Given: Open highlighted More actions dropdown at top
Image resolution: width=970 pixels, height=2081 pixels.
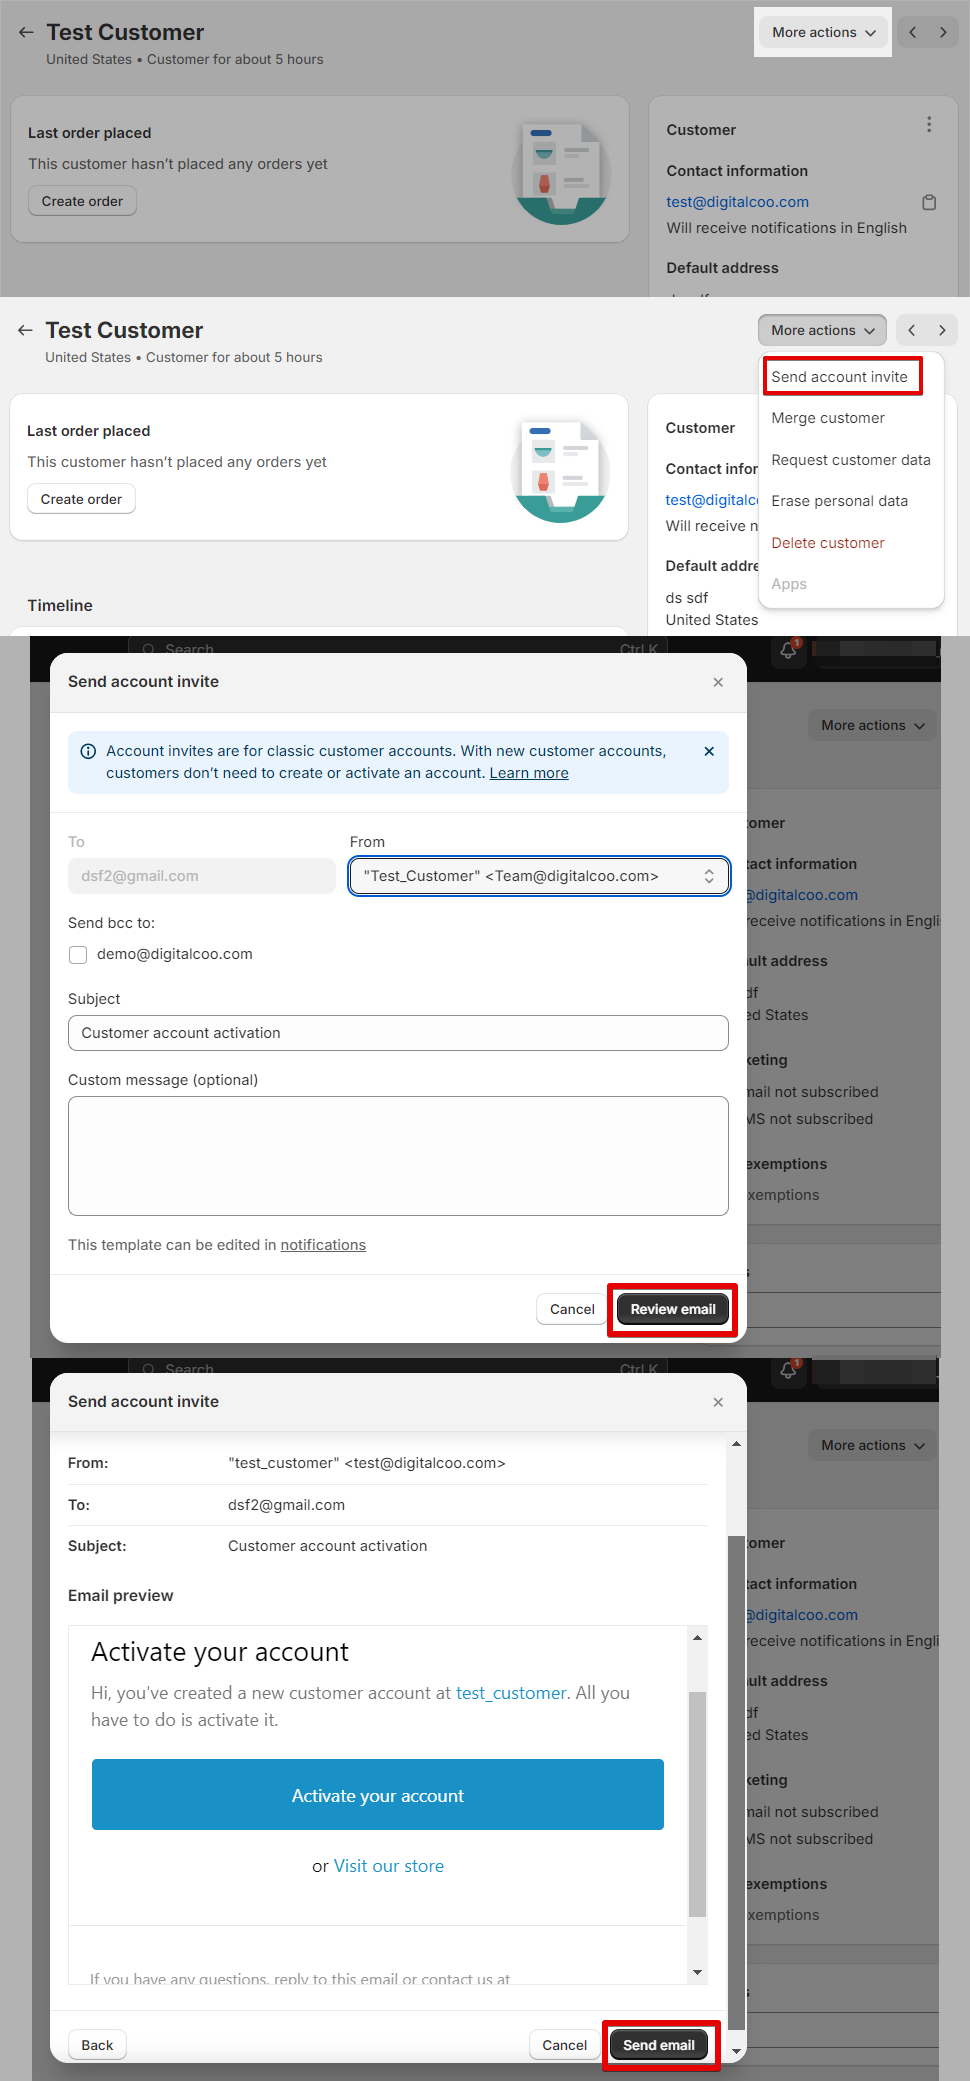Looking at the screenshot, I should pyautogui.click(x=823, y=32).
